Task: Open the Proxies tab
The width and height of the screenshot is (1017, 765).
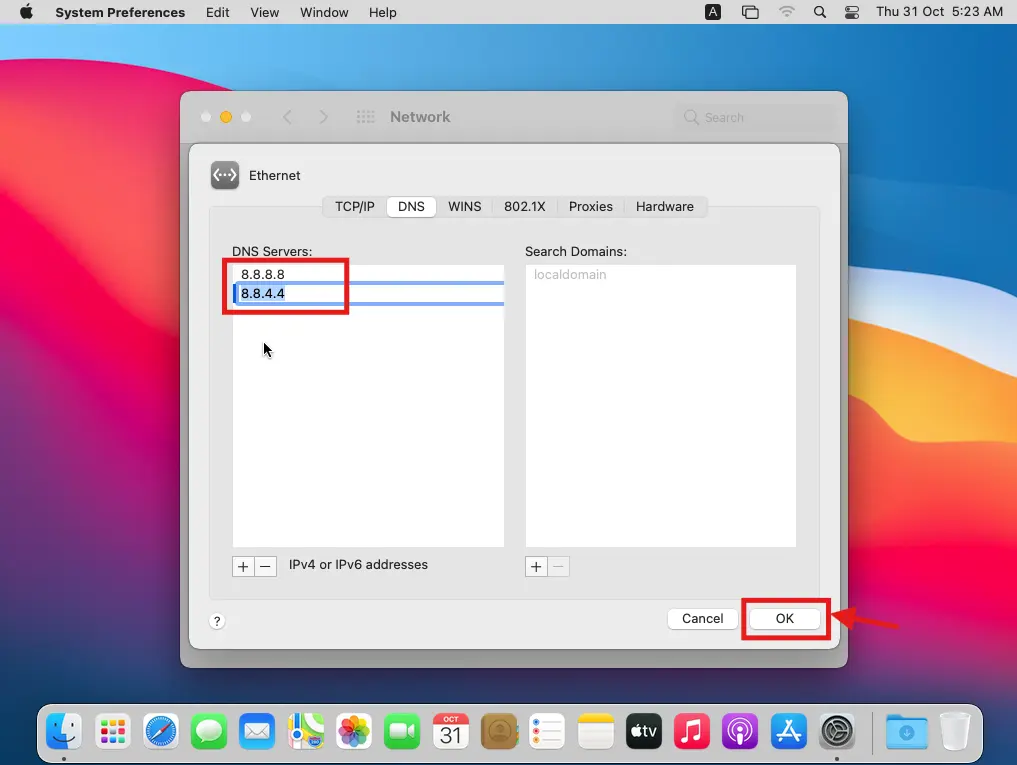Action: click(590, 206)
